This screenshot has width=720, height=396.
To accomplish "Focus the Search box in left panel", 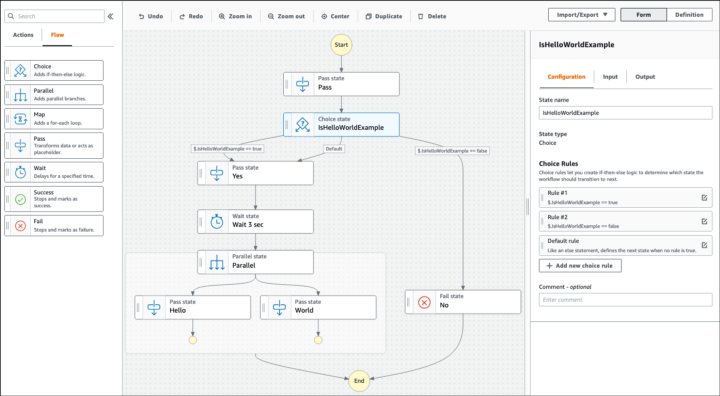I will (x=54, y=16).
